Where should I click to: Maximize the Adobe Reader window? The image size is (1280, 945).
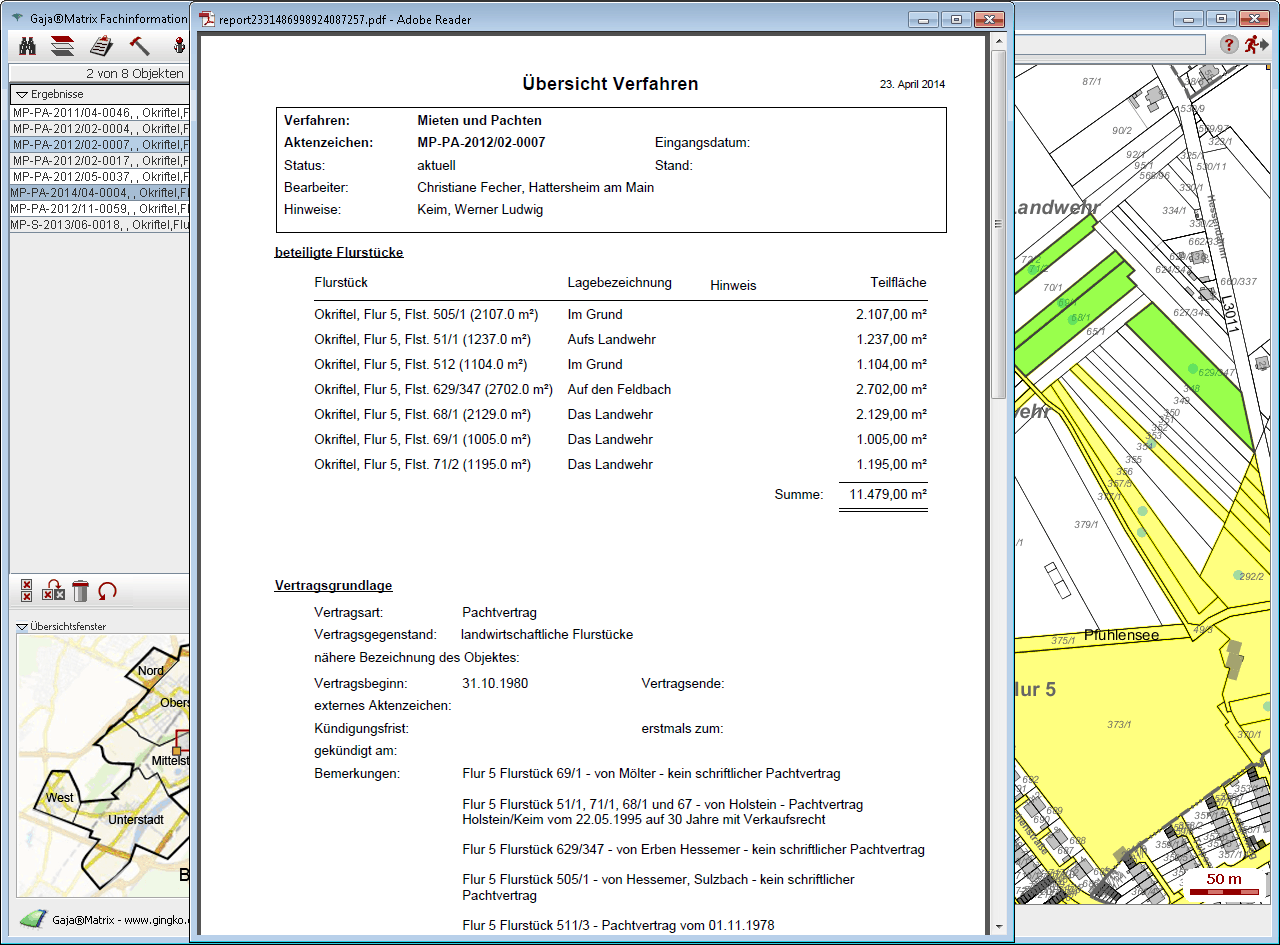click(955, 20)
